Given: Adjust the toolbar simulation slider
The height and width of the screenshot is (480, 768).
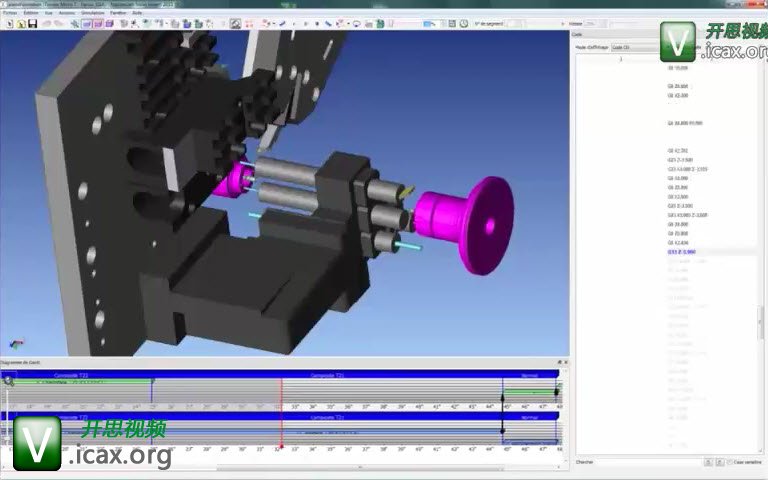Looking at the screenshot, I should pos(407,24).
